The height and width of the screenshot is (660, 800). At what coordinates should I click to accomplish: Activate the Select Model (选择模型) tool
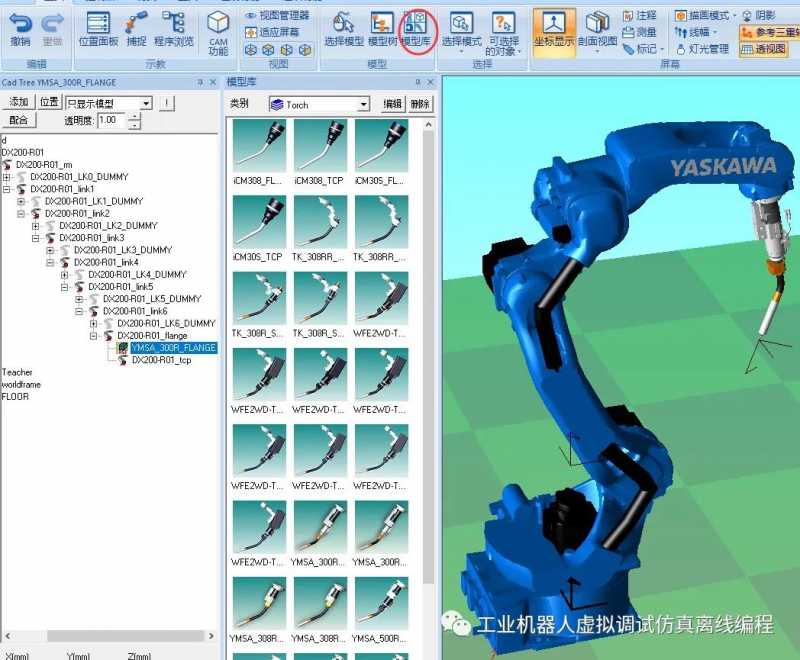pyautogui.click(x=344, y=29)
